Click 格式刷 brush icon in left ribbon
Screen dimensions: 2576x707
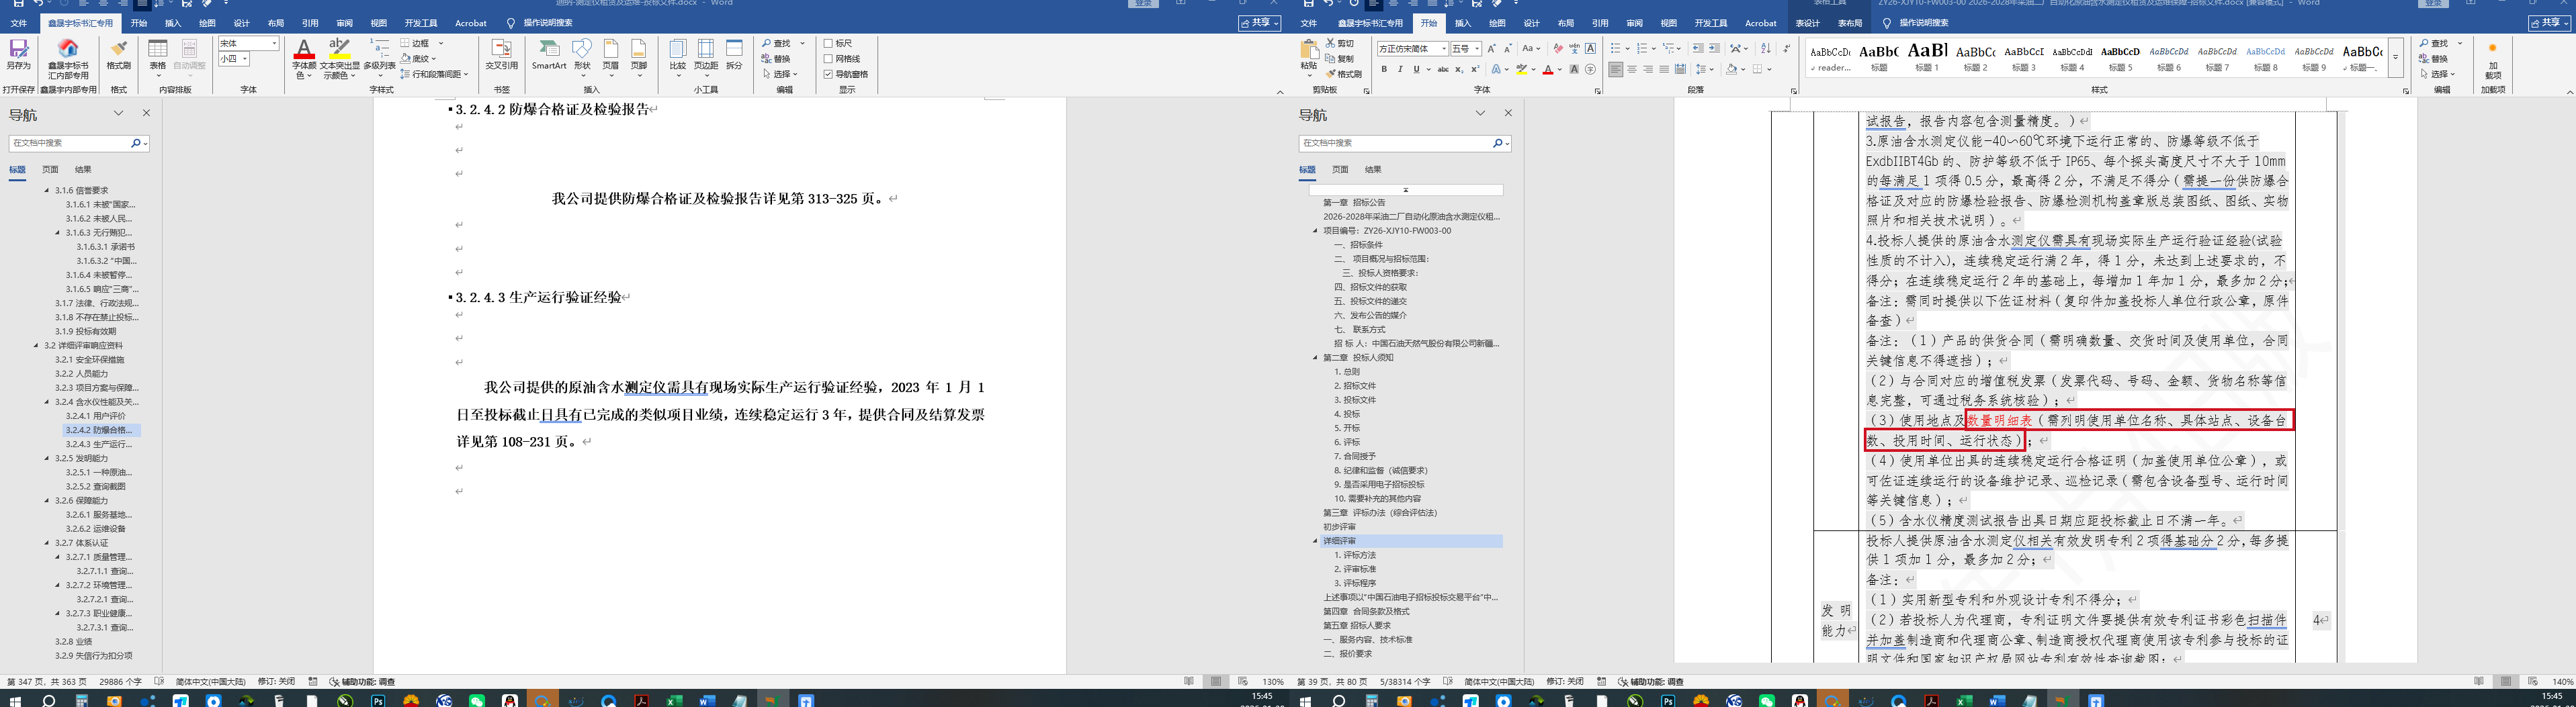[x=118, y=54]
